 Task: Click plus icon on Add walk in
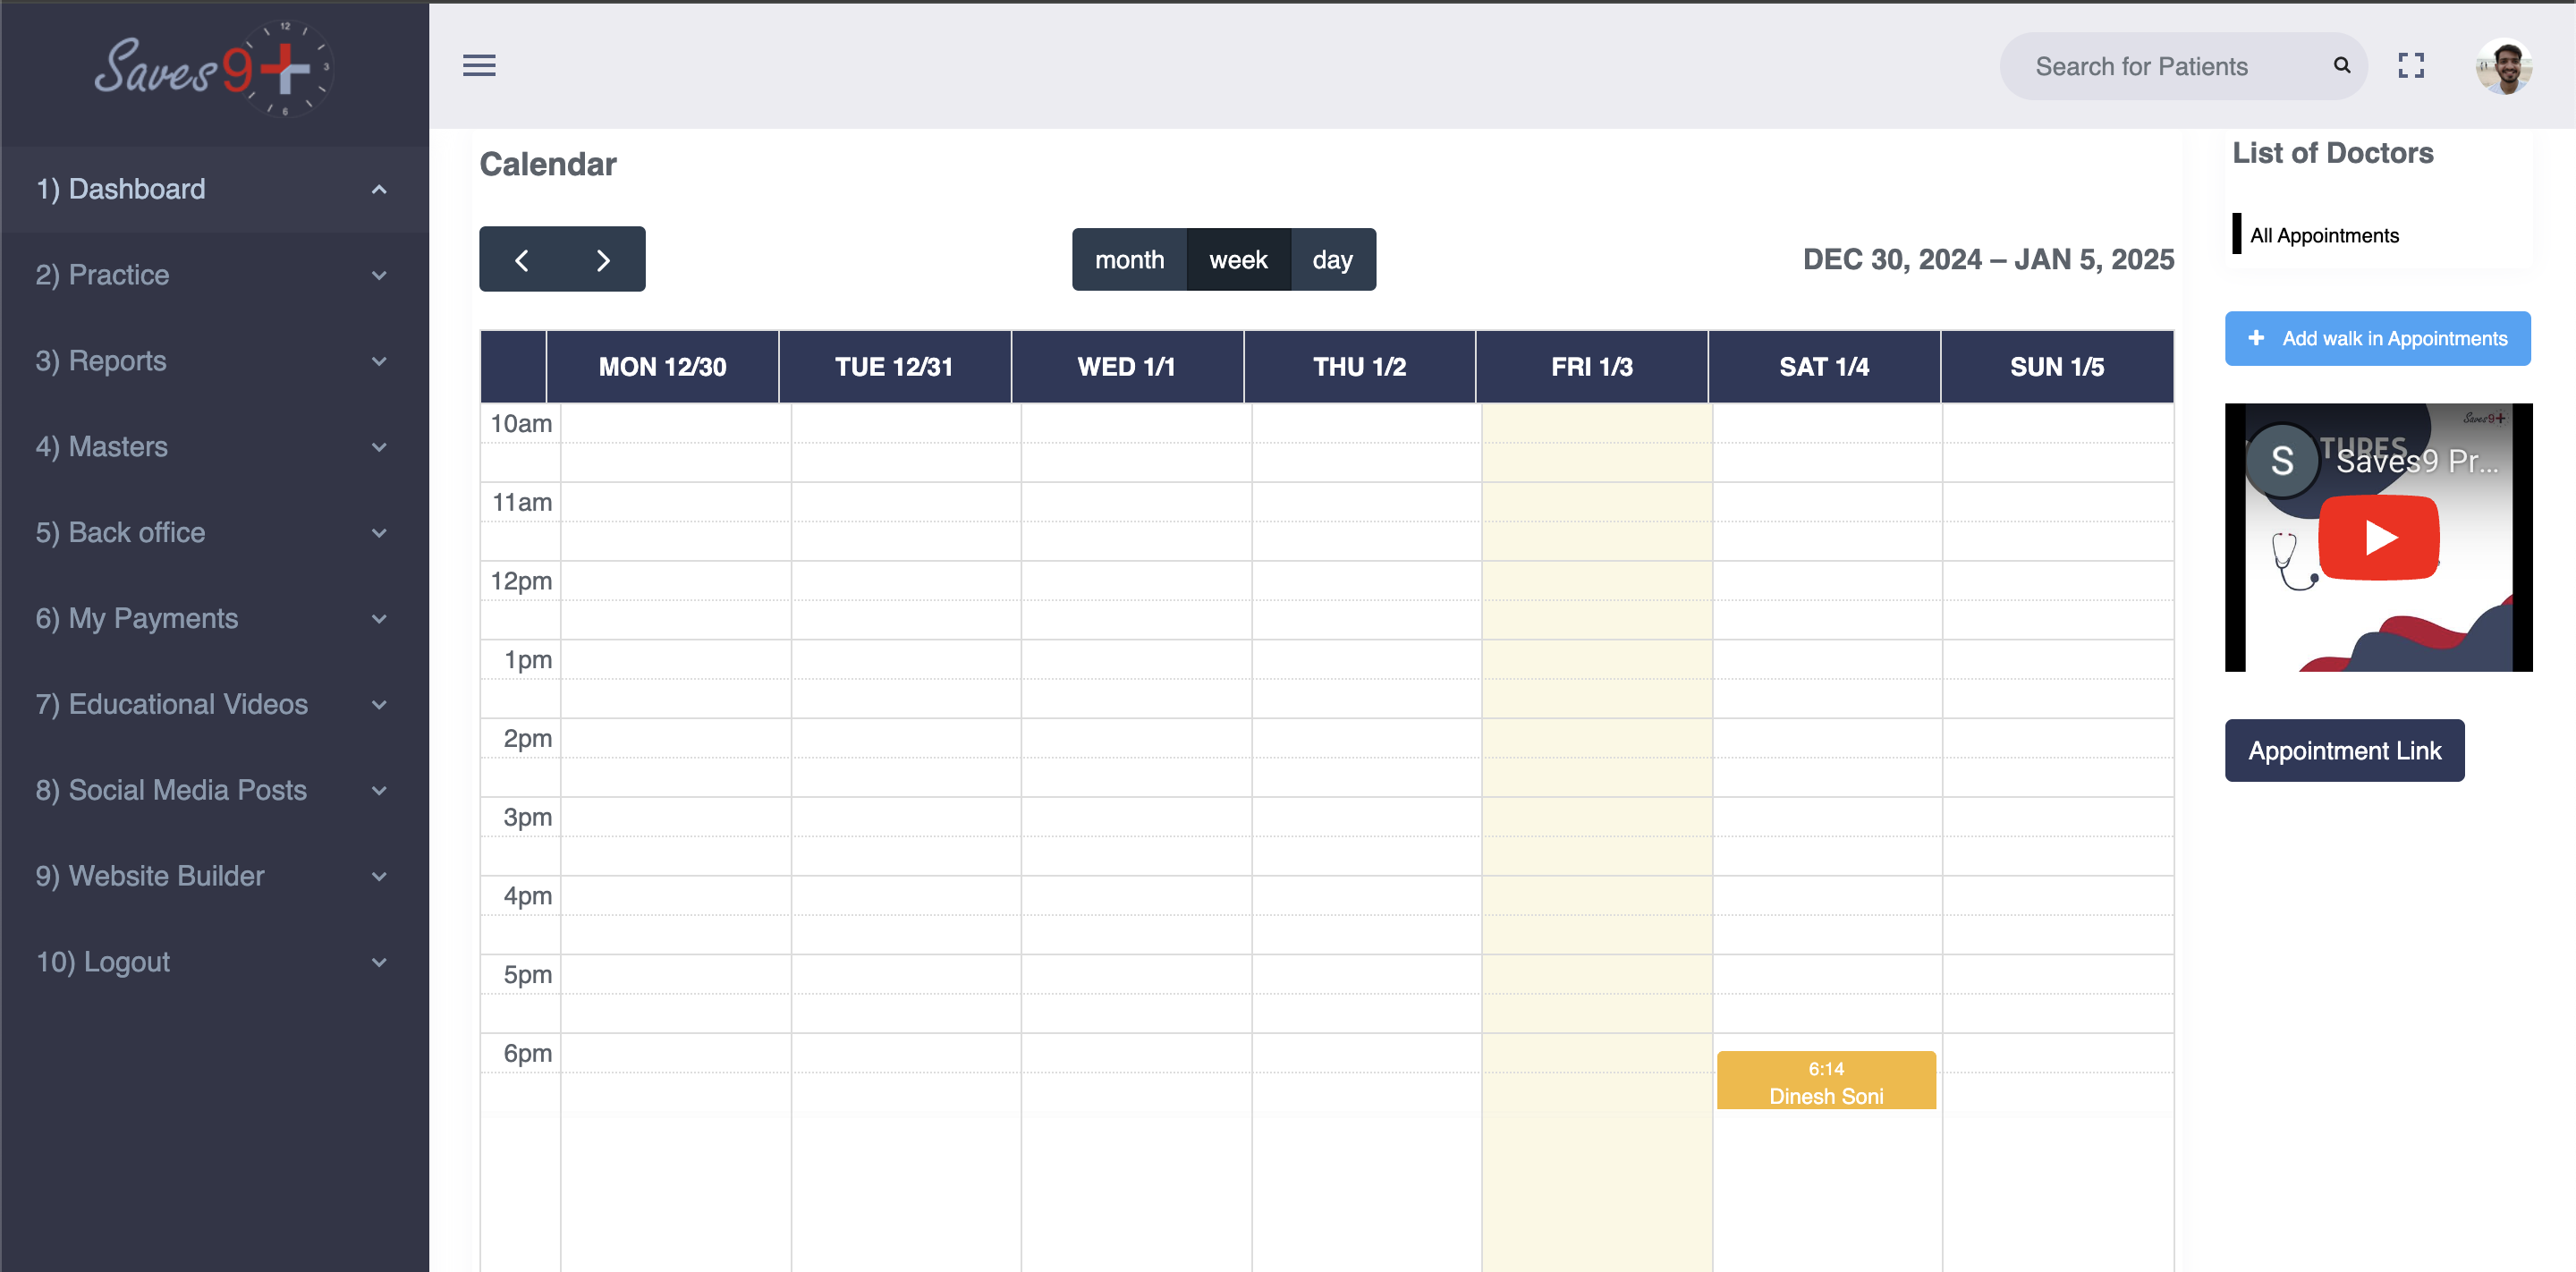click(x=2256, y=338)
